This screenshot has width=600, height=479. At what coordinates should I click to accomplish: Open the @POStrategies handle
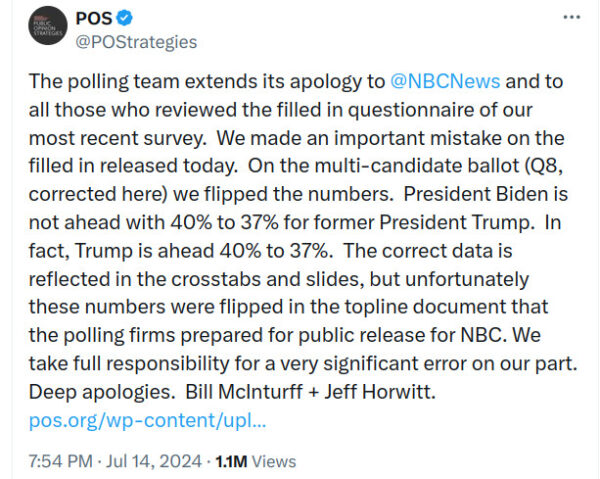136,42
